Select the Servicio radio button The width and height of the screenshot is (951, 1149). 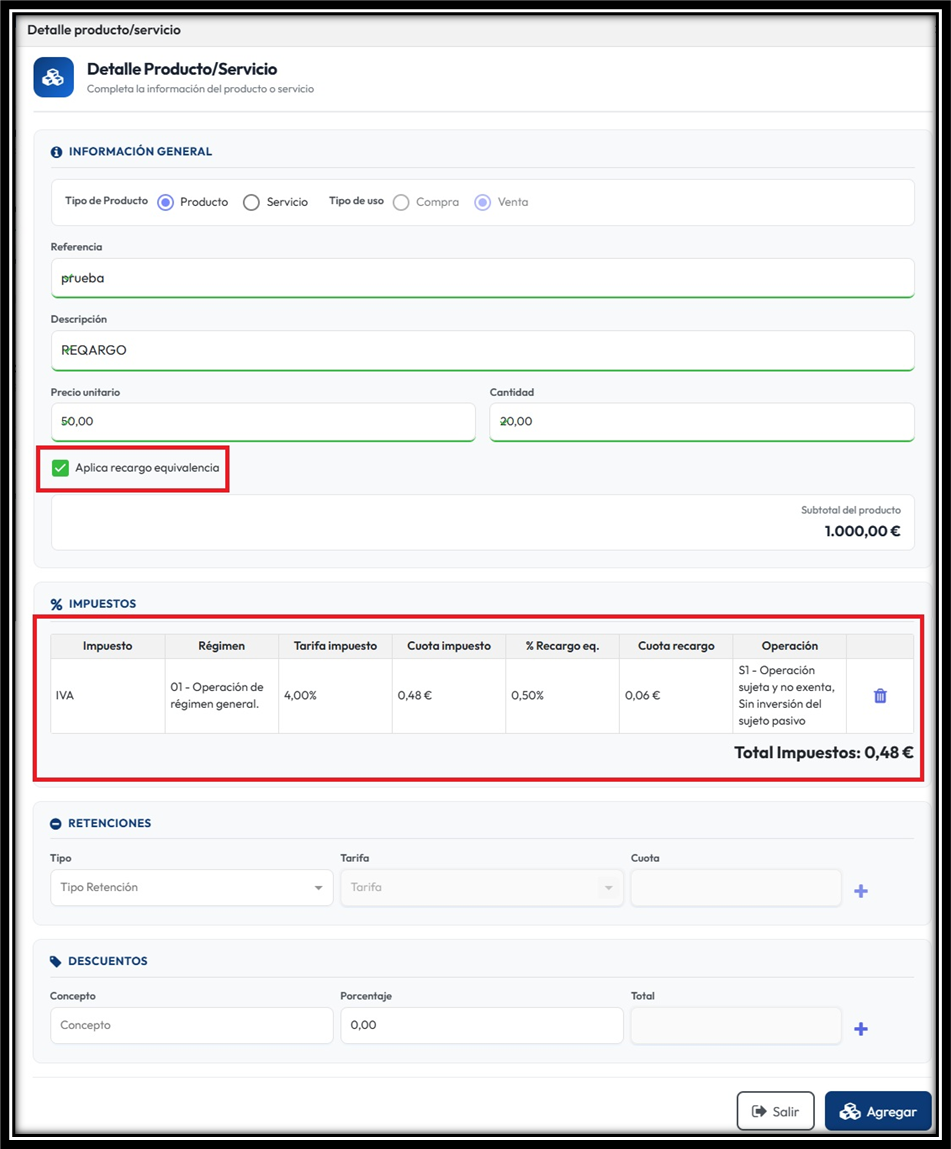(251, 202)
